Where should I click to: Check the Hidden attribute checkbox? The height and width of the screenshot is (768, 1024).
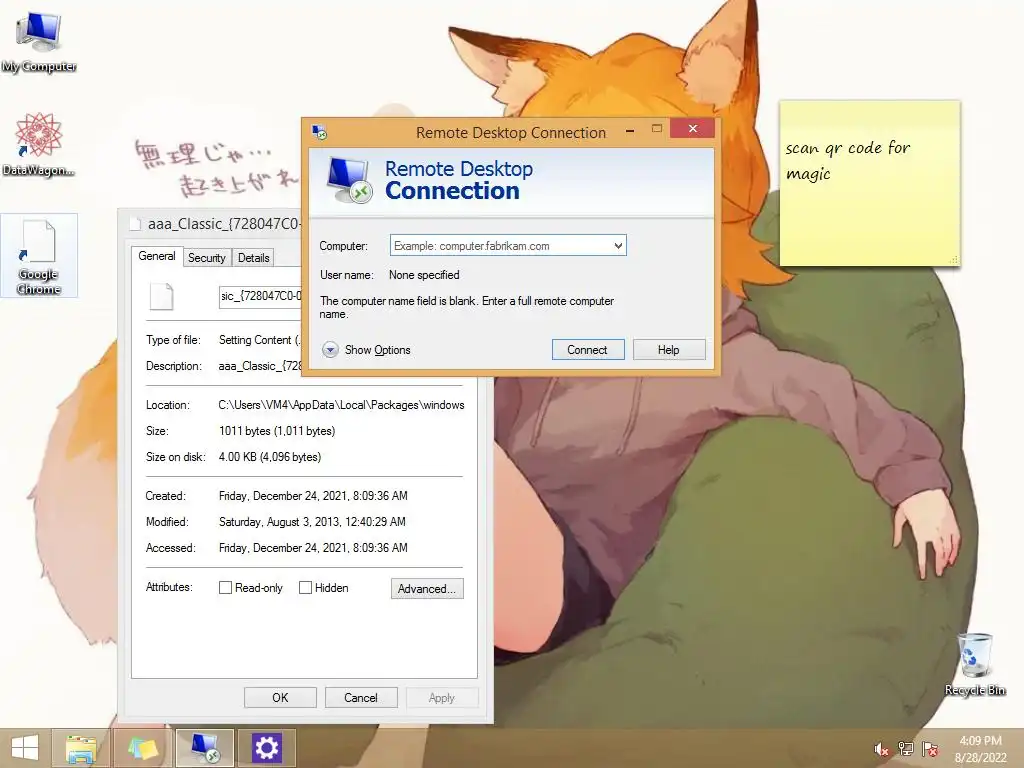point(305,588)
